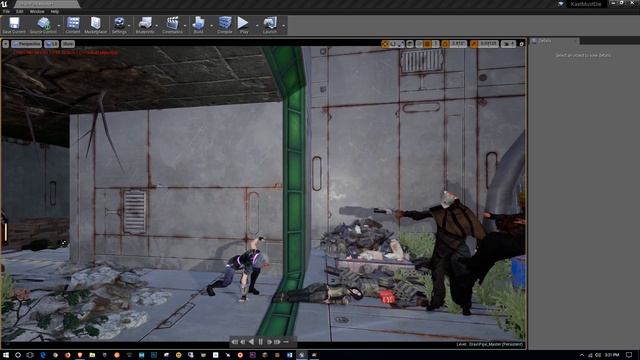Open scale snap value dropdown
This screenshot has width=640, height=360.
pyautogui.click(x=489, y=44)
